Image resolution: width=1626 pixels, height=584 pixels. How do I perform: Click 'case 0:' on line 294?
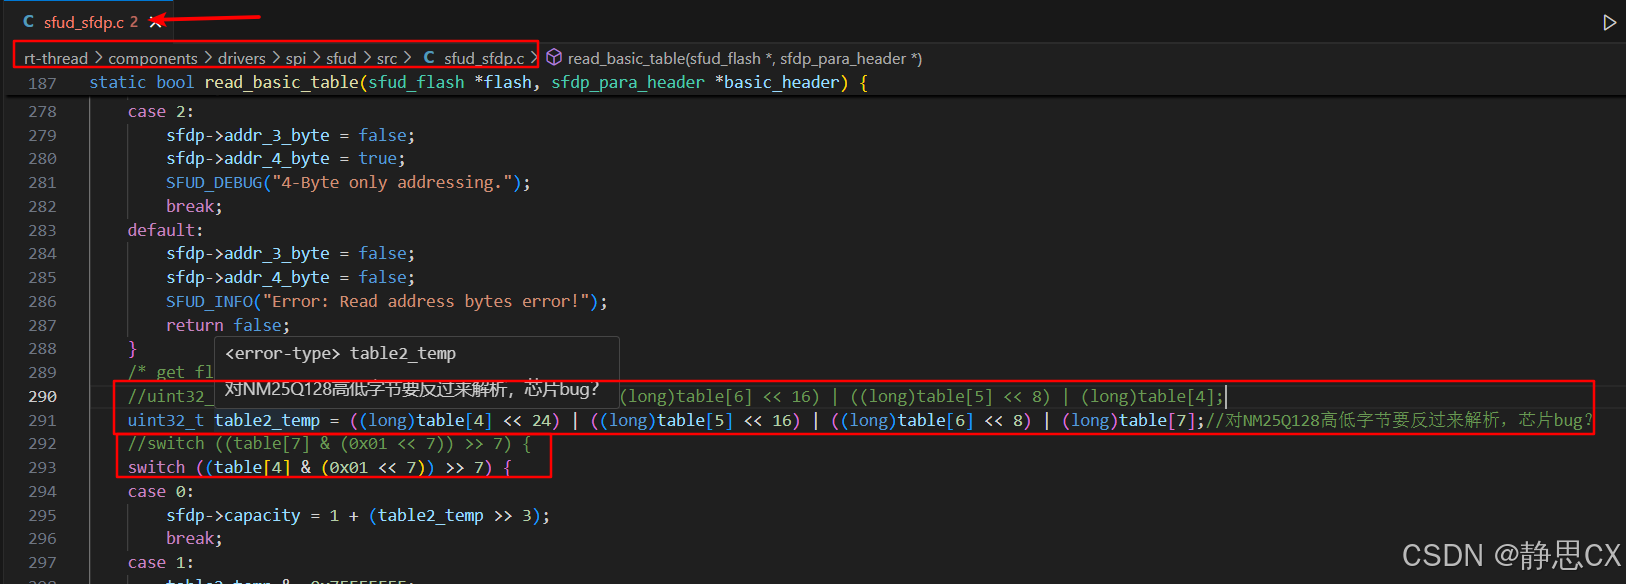[161, 492]
